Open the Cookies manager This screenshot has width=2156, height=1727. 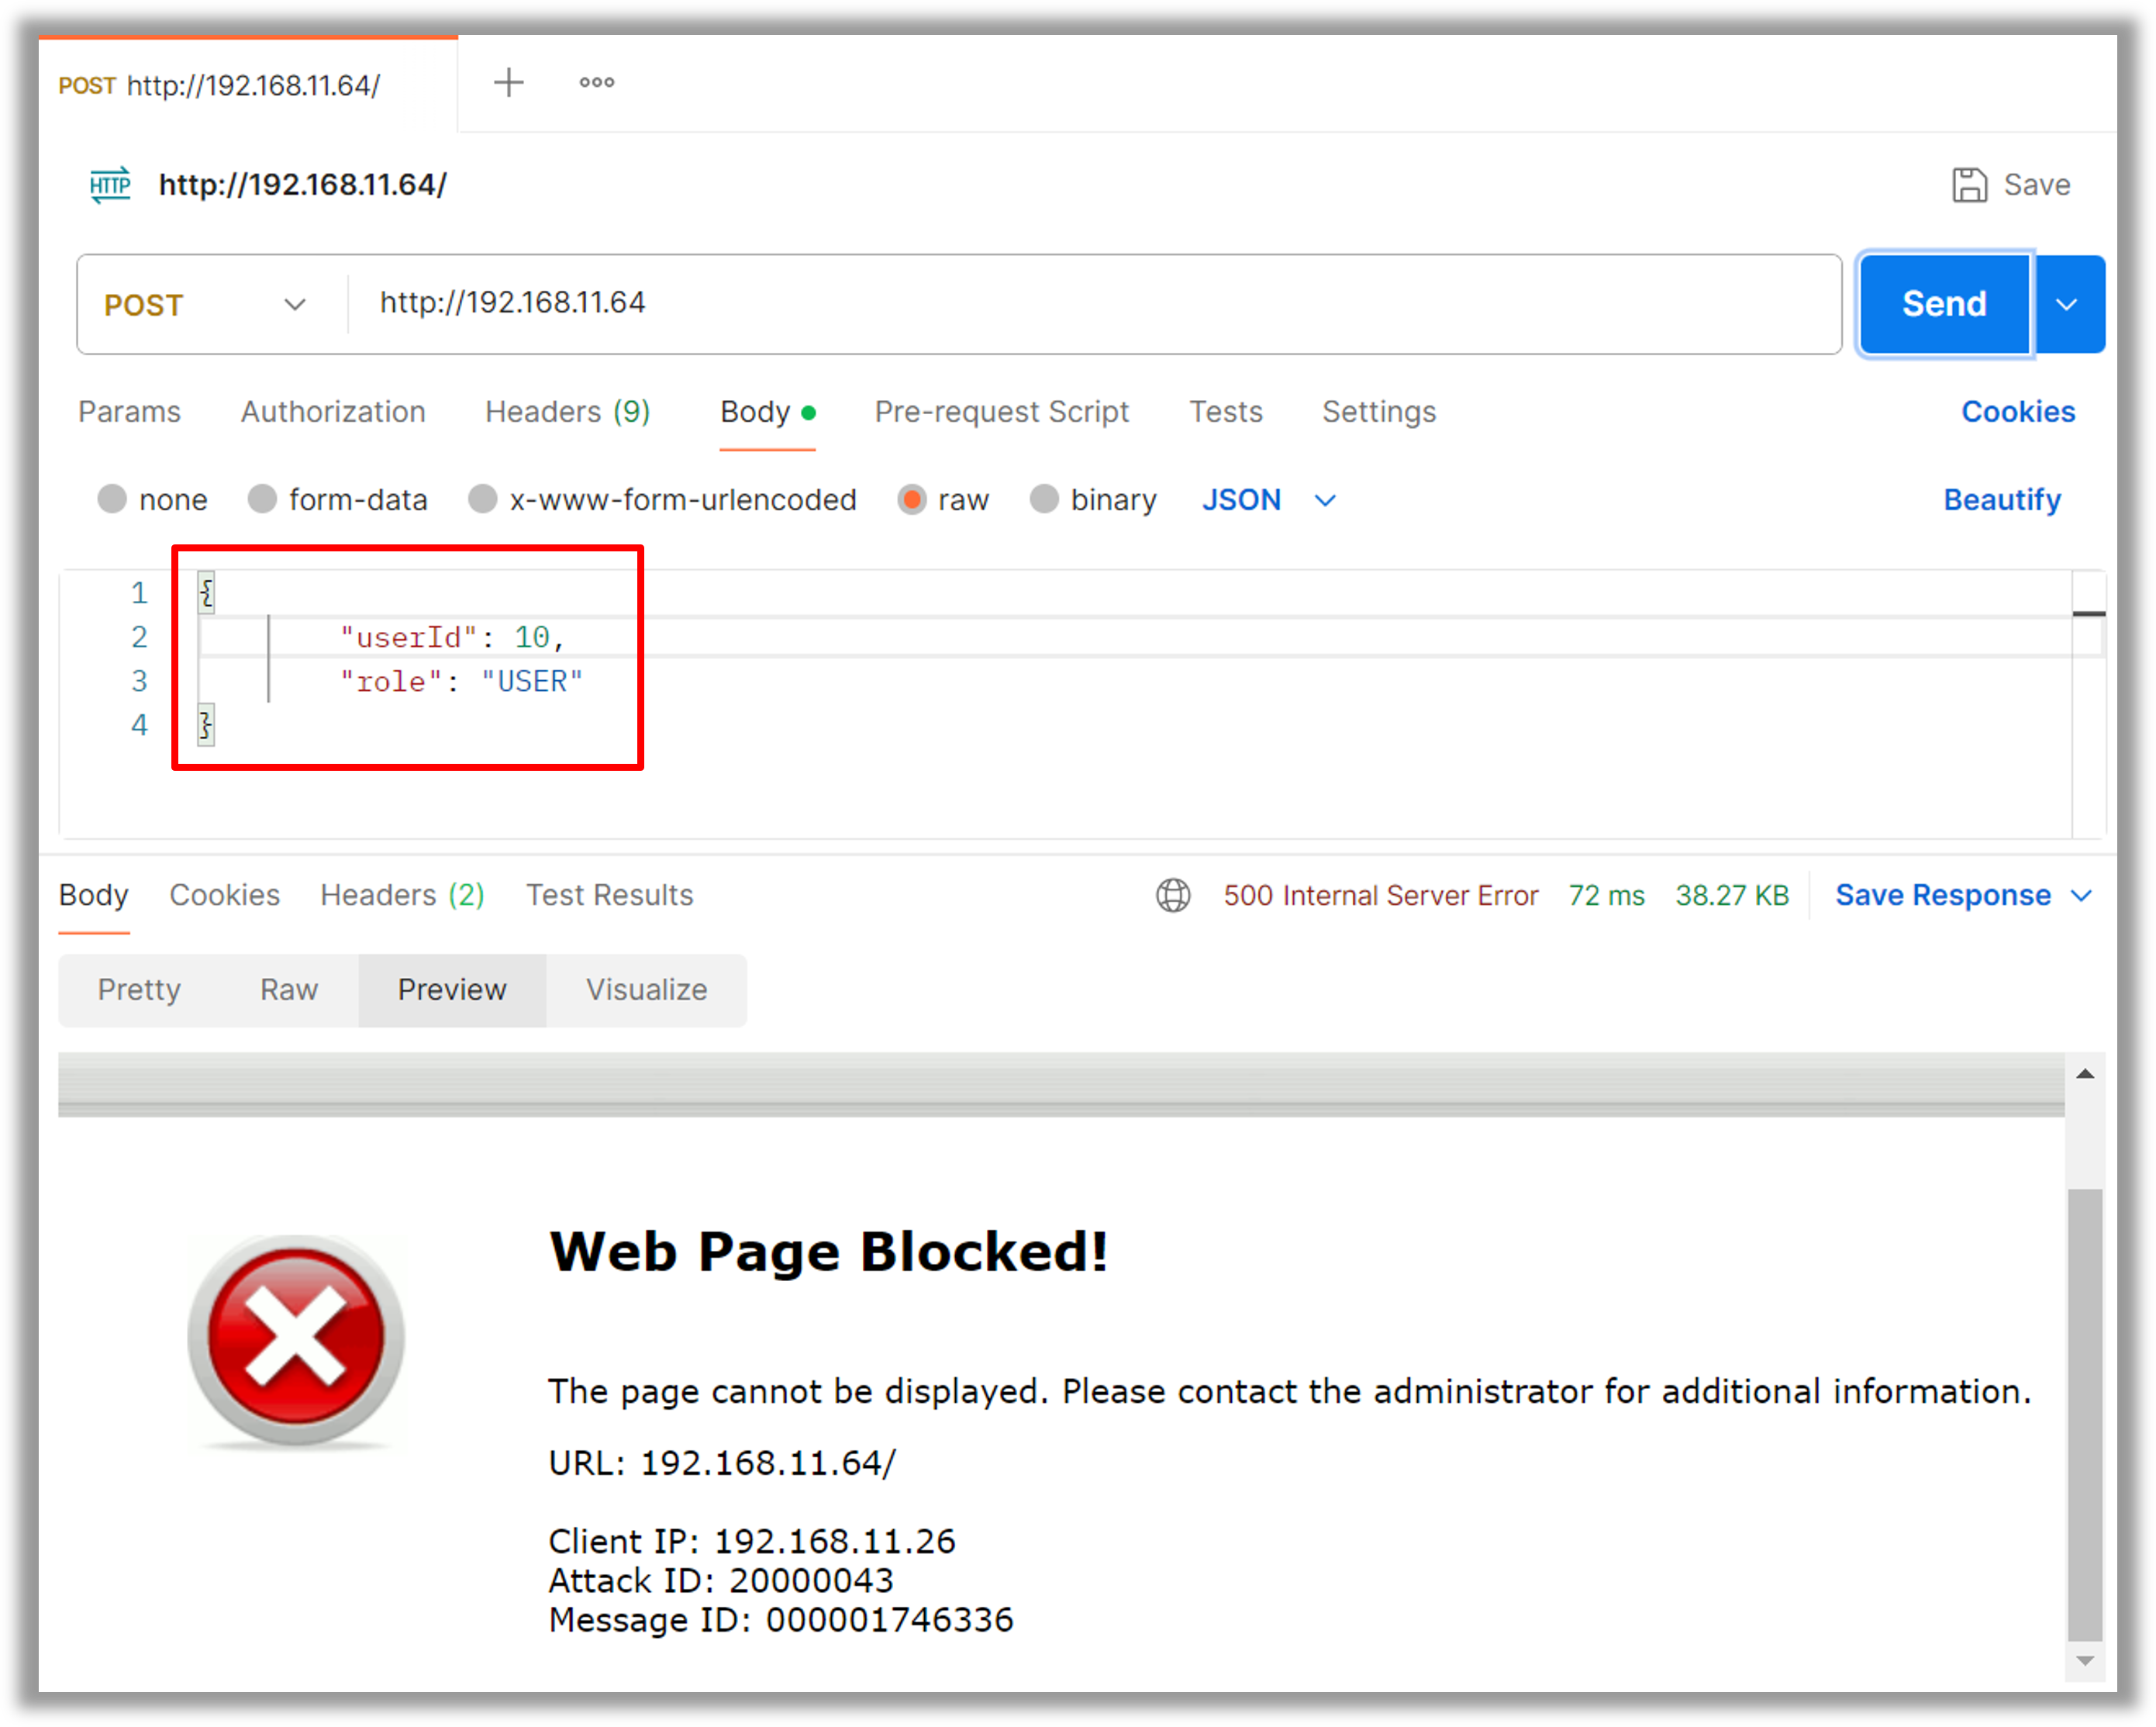(x=2017, y=411)
